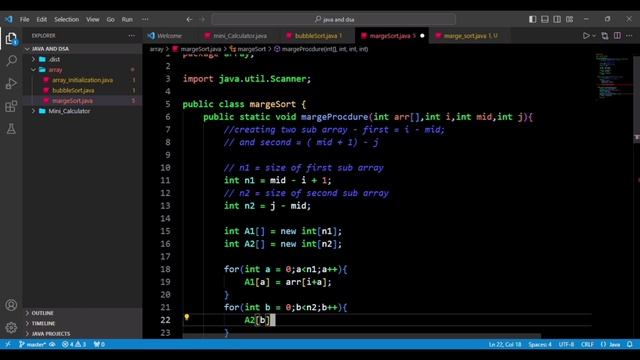Image resolution: width=640 pixels, height=360 pixels.
Task: Open errors and warnings count in status bar
Action: (x=74, y=344)
